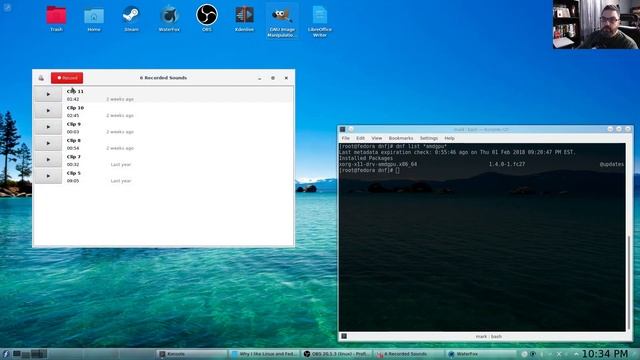This screenshot has height=360, width=640.
Task: Open the Konsole Bookmarks menu
Action: [401, 138]
